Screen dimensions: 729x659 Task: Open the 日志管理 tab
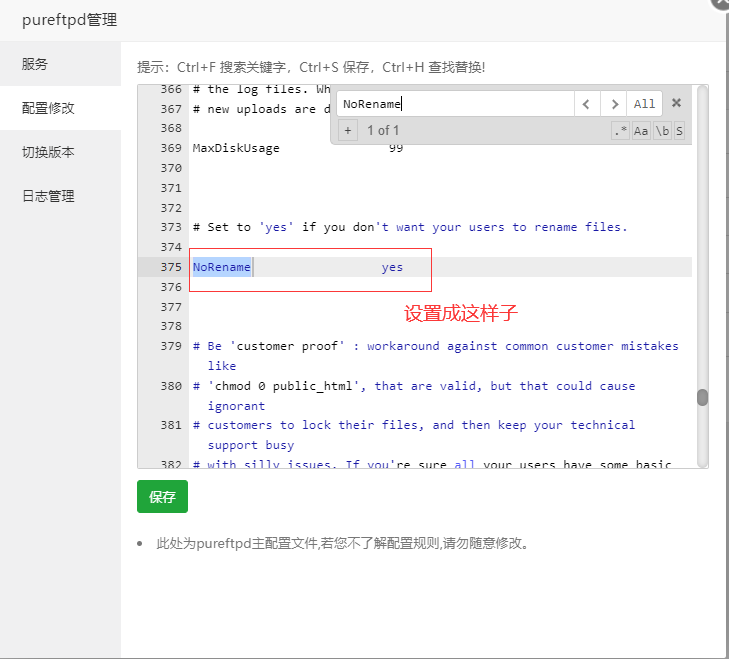[60, 196]
